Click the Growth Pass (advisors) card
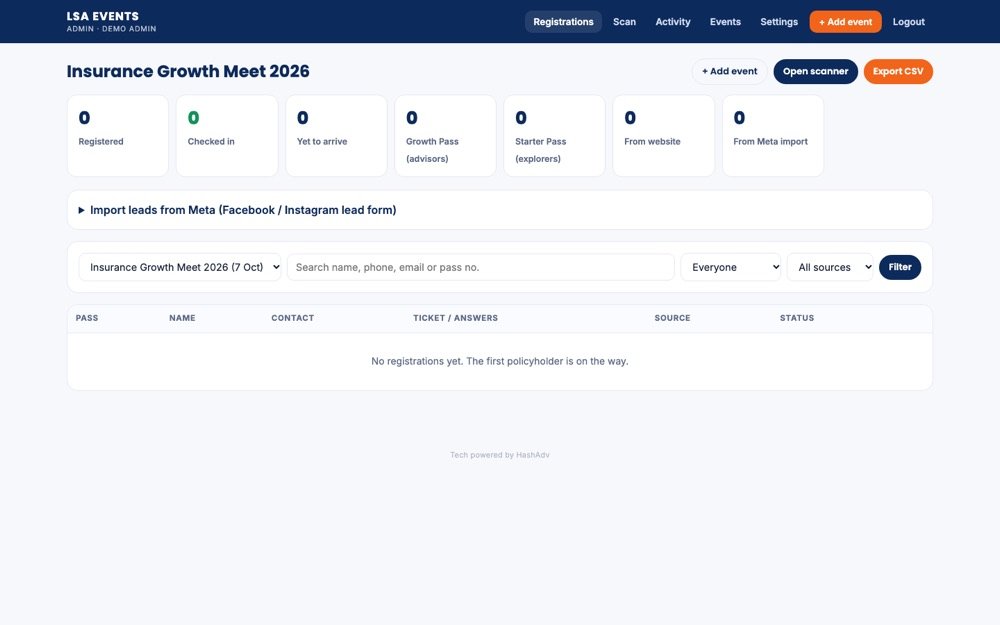Image resolution: width=1000 pixels, height=625 pixels. click(x=445, y=136)
